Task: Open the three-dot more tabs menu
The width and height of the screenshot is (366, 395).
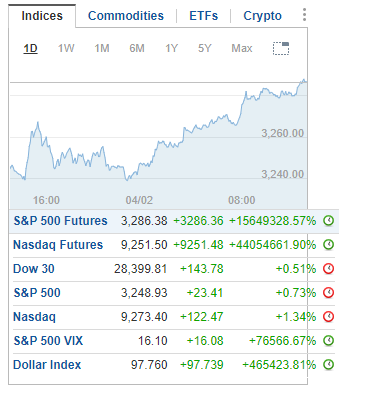Action: (304, 15)
